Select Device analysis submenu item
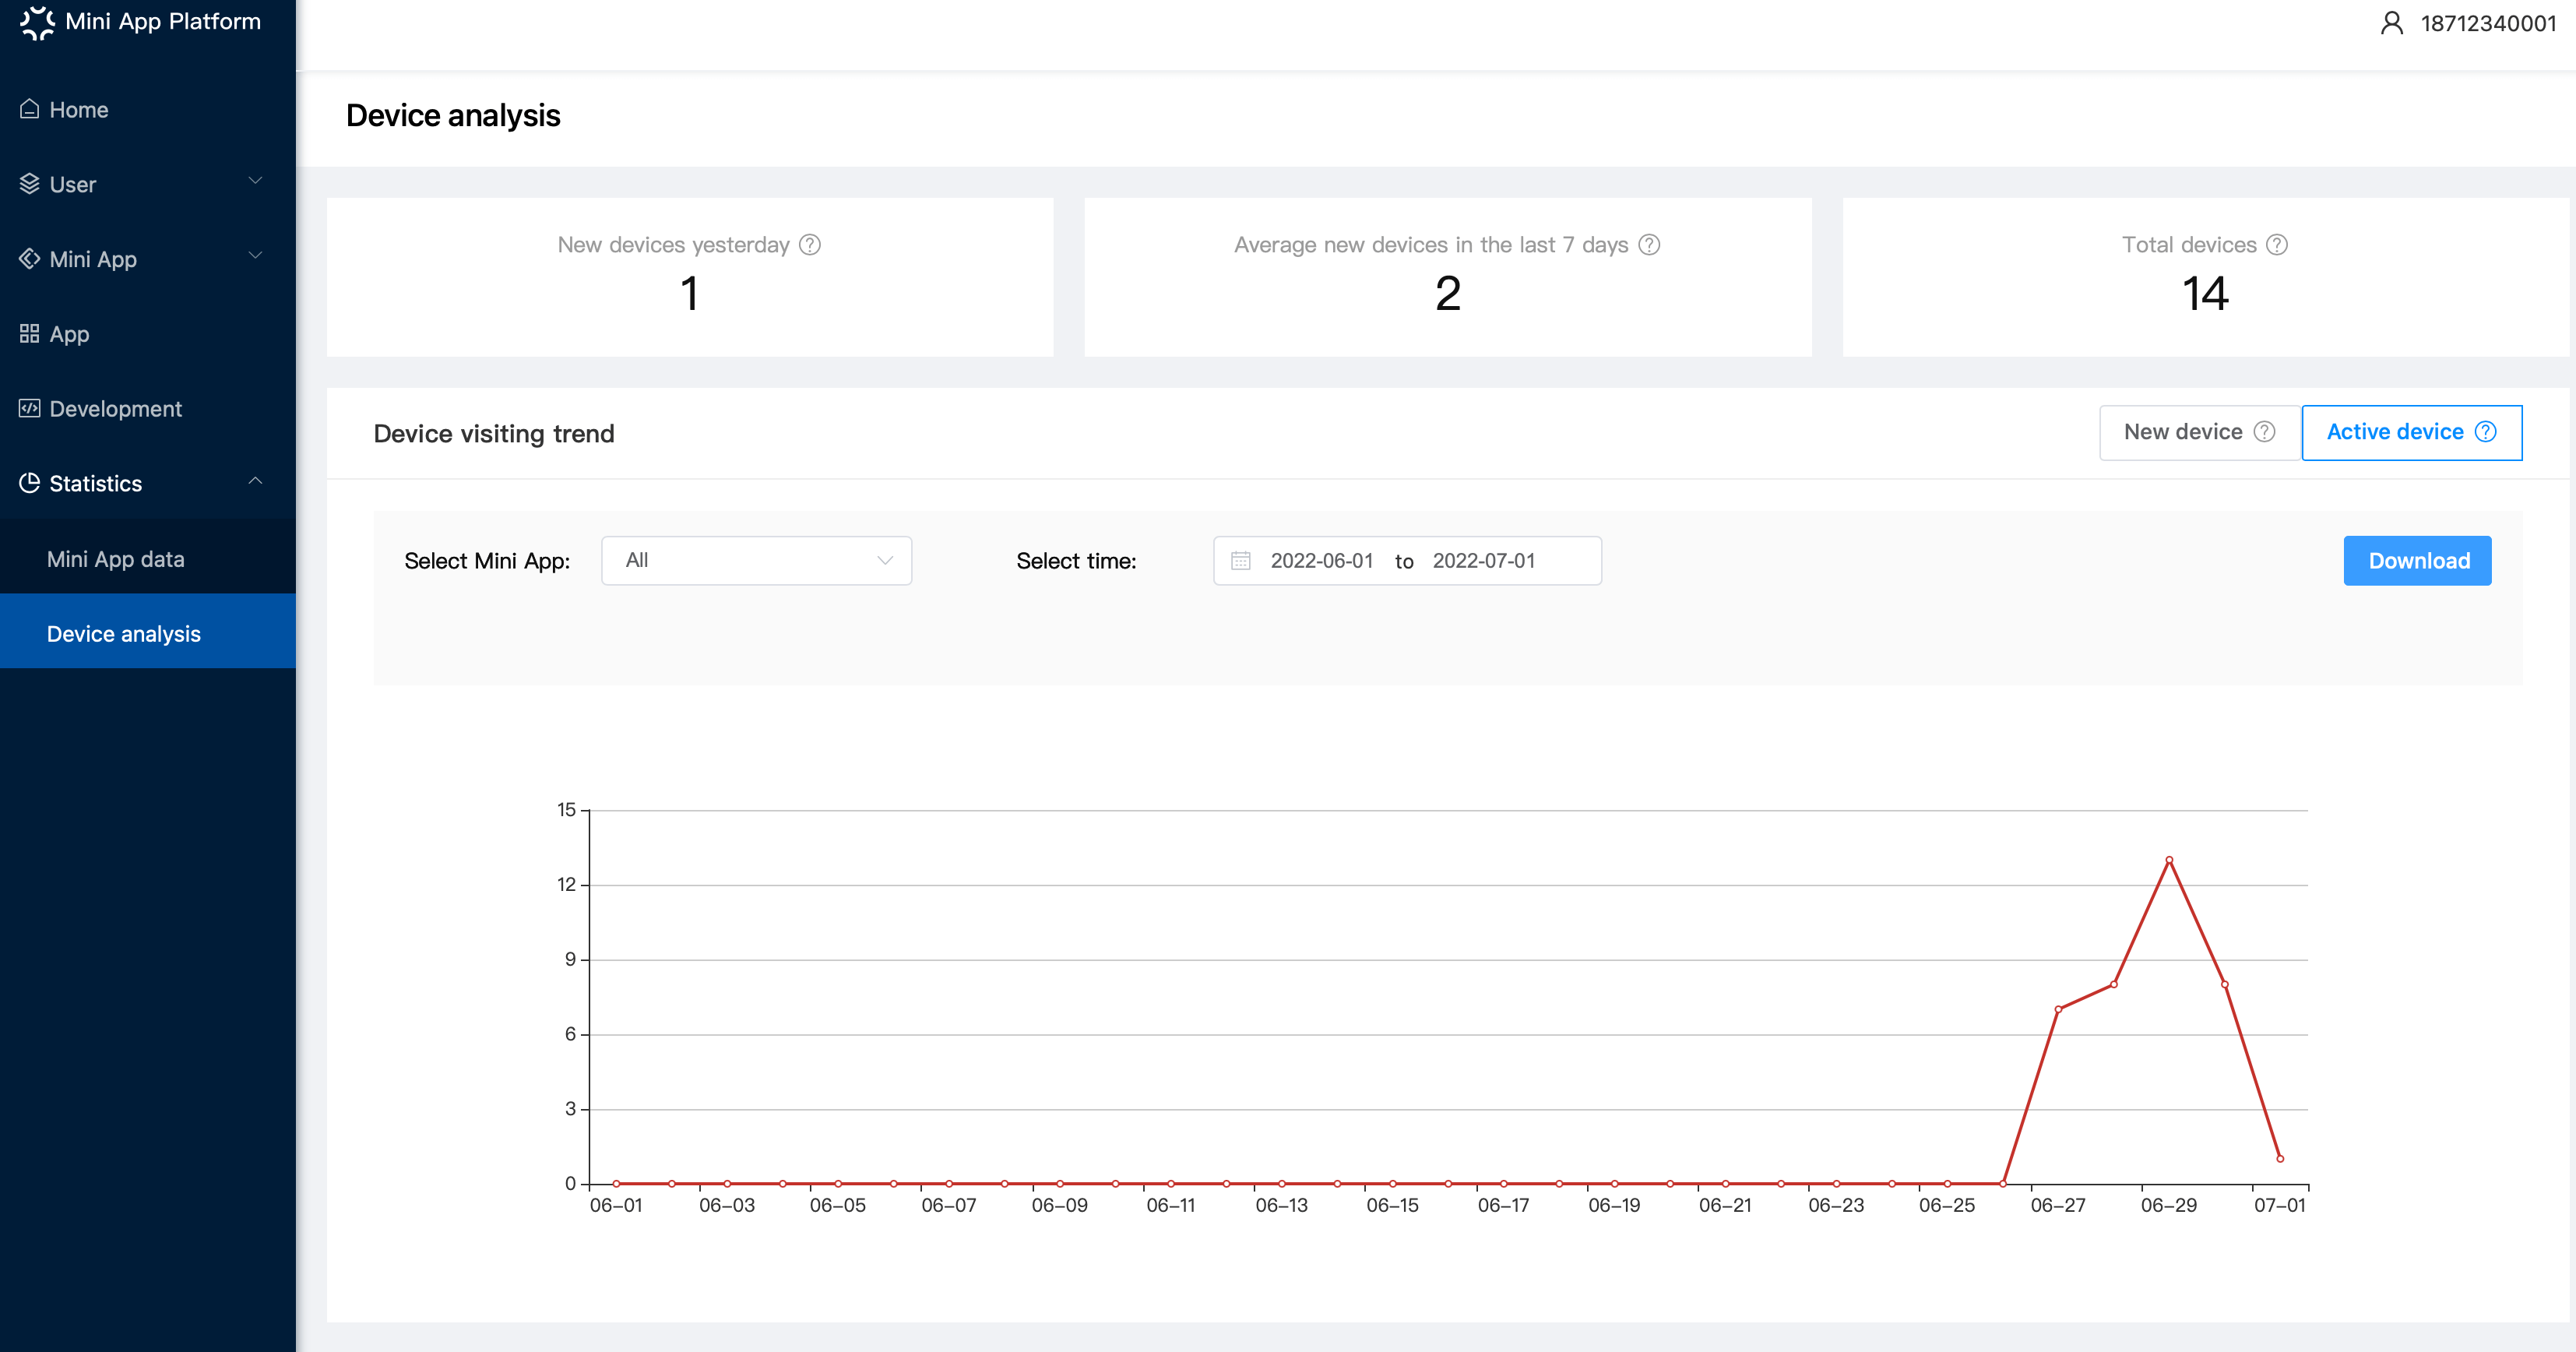Image resolution: width=2576 pixels, height=1352 pixels. click(x=148, y=634)
